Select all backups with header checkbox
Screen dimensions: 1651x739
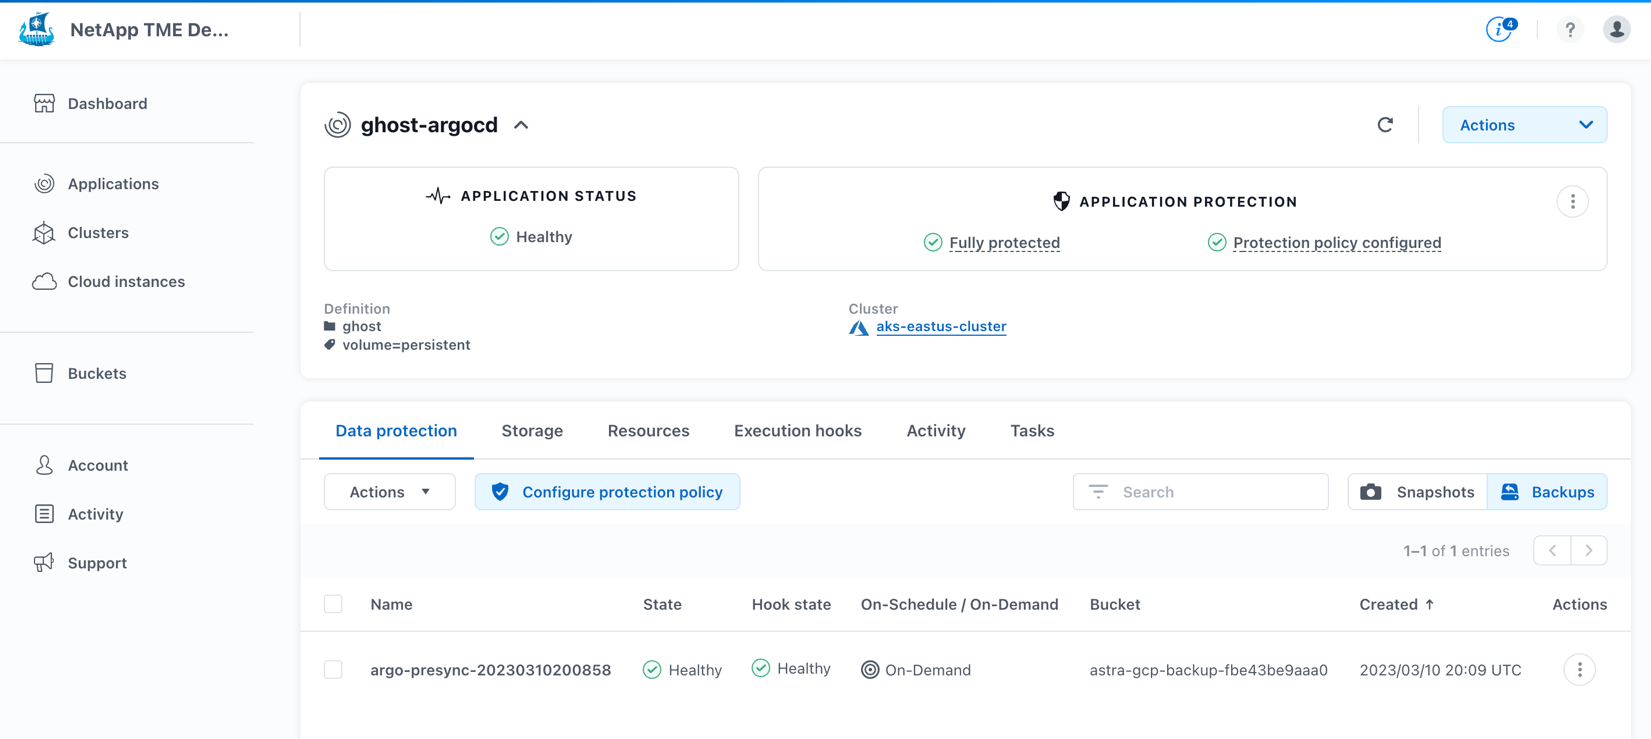coord(333,604)
